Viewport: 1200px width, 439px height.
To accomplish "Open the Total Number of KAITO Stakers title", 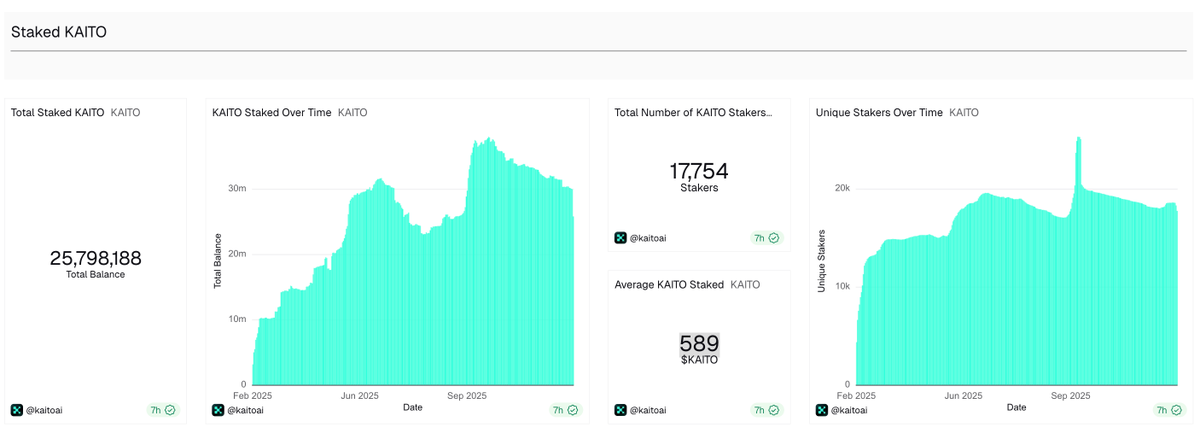I will (x=693, y=113).
